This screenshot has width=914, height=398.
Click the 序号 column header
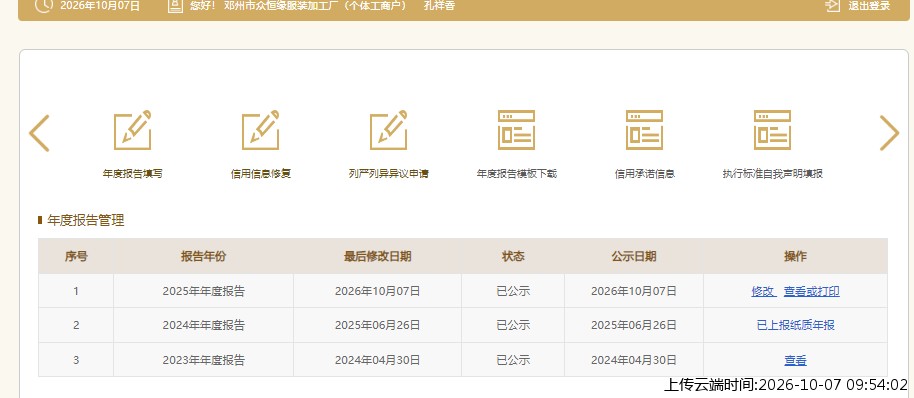pyautogui.click(x=76, y=256)
